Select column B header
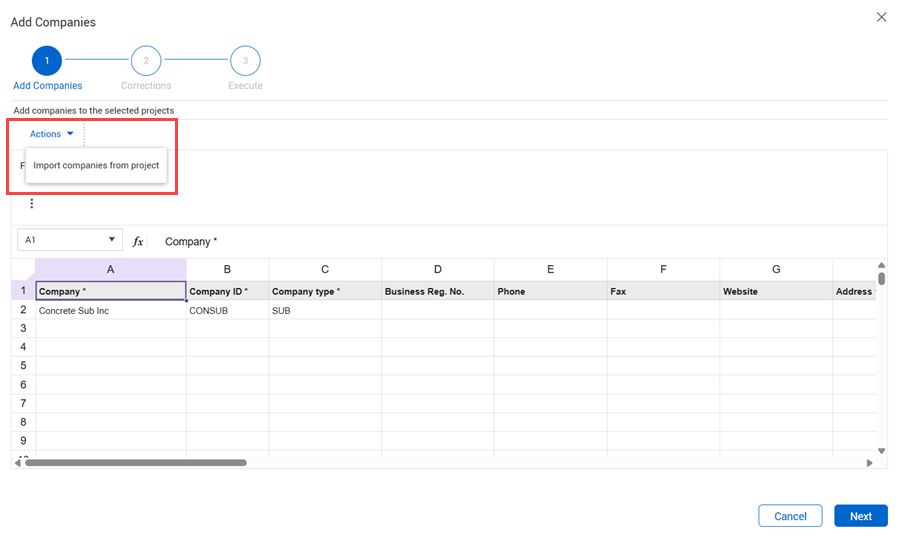 point(227,269)
